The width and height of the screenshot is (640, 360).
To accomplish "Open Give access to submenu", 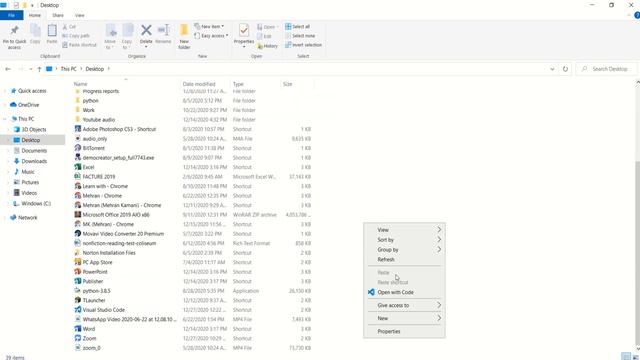I will click(404, 305).
